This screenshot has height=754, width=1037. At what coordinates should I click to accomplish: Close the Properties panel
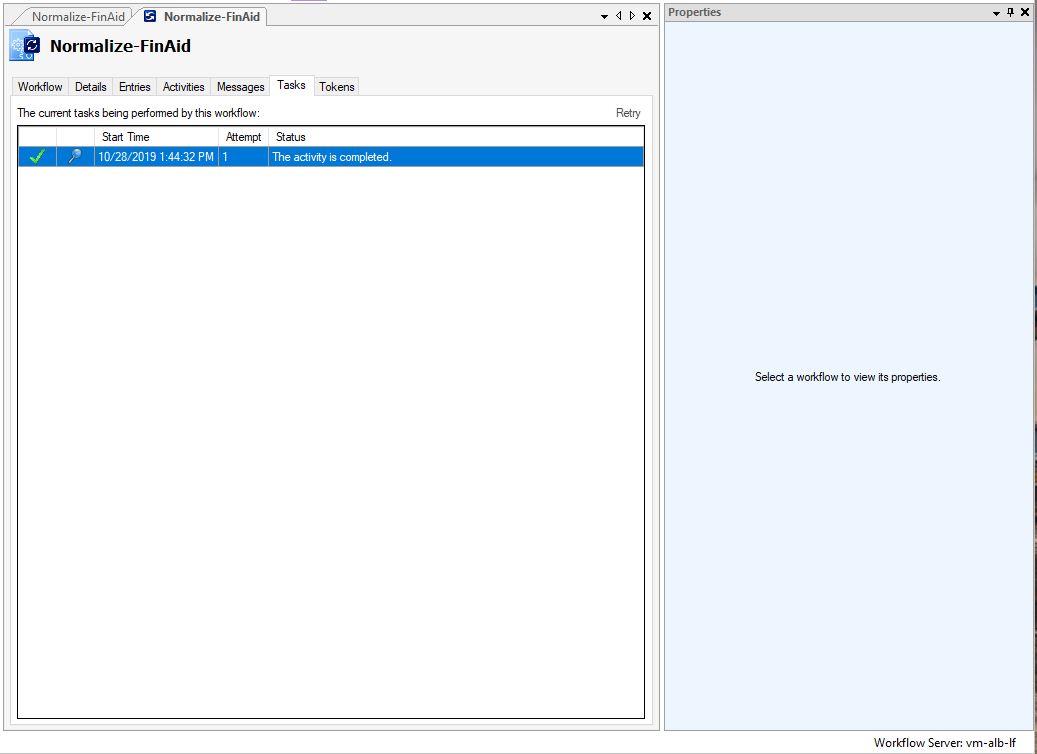1025,12
